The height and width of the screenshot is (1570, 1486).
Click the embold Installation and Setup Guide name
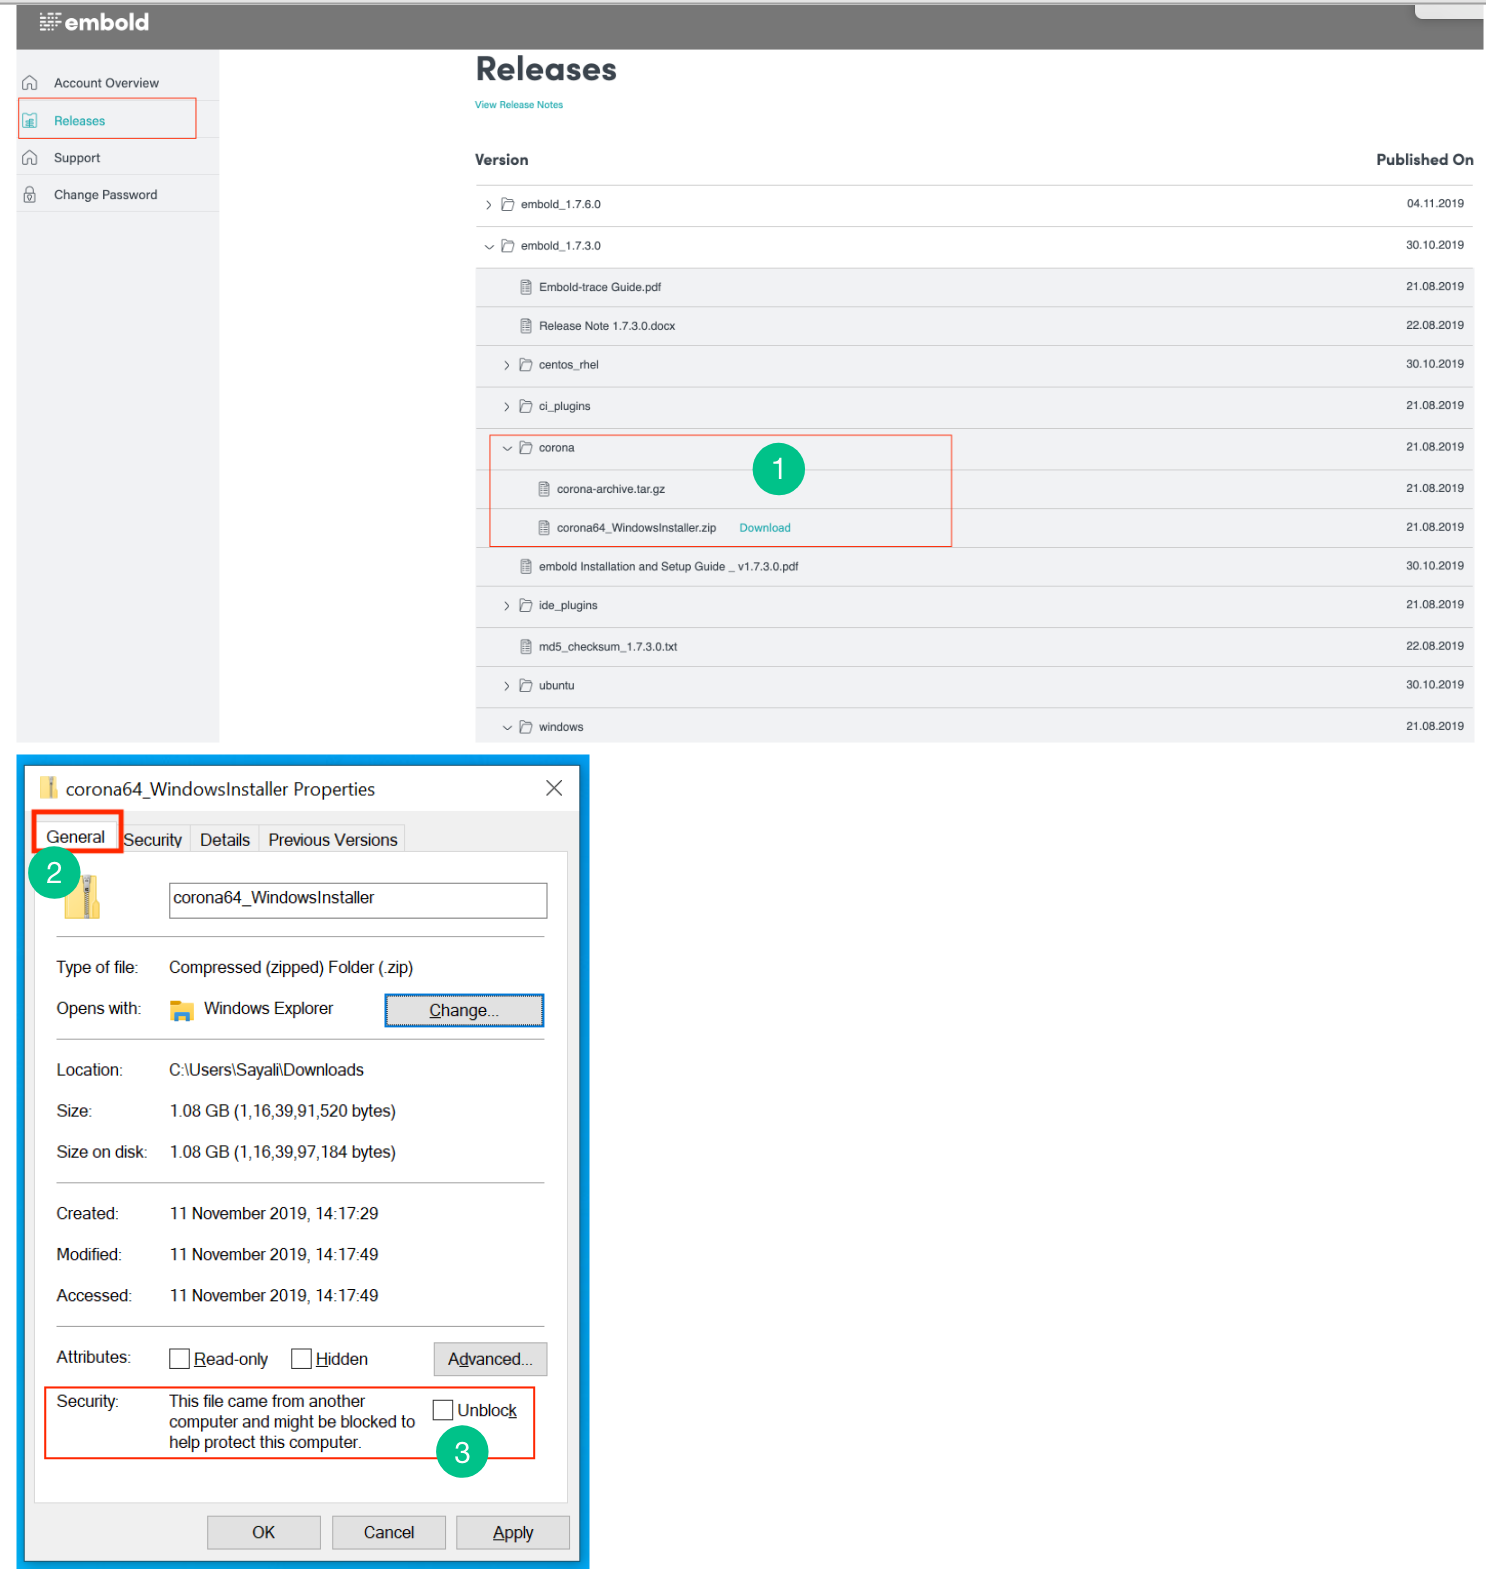(668, 567)
